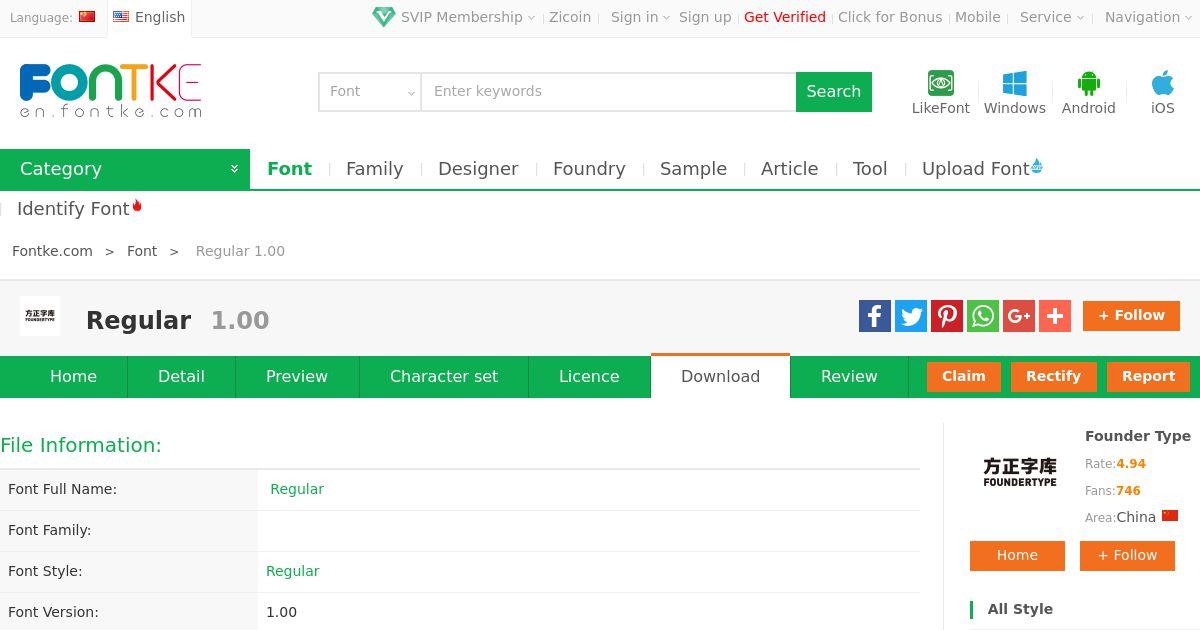
Task: Go to Font breadcrumb link
Action: 142,251
